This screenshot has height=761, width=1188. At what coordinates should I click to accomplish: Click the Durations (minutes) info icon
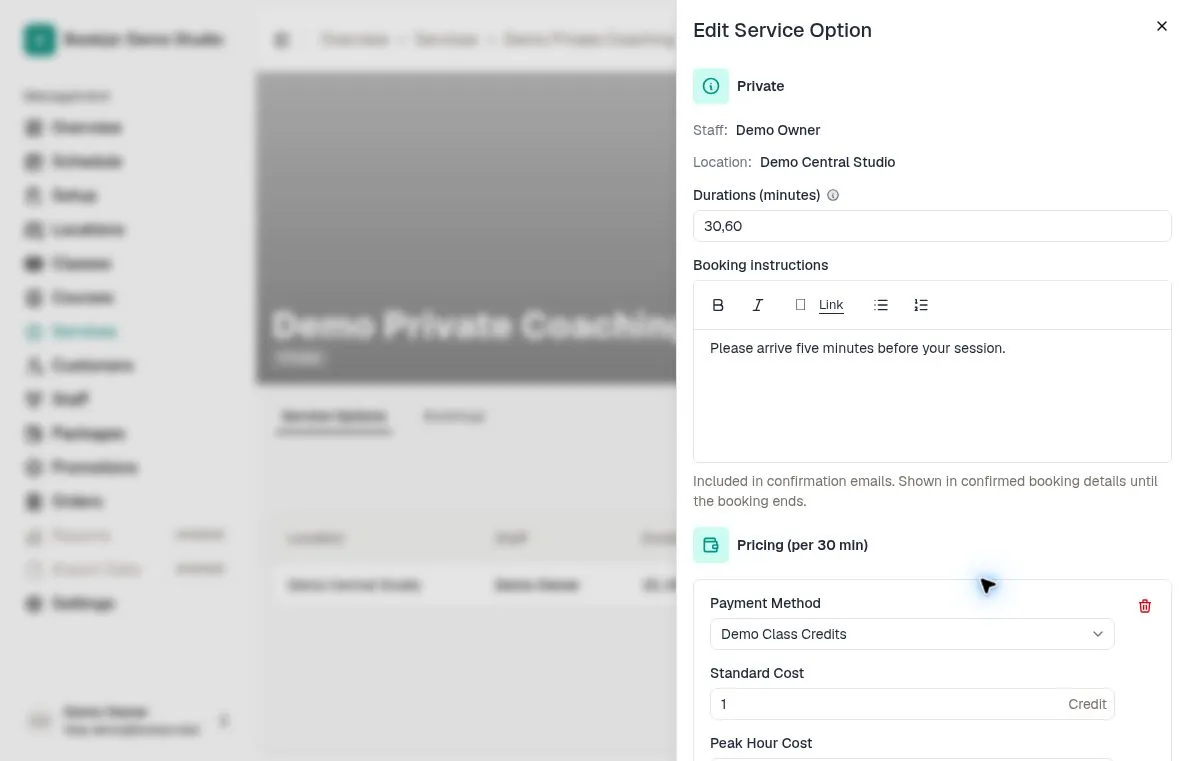click(833, 196)
